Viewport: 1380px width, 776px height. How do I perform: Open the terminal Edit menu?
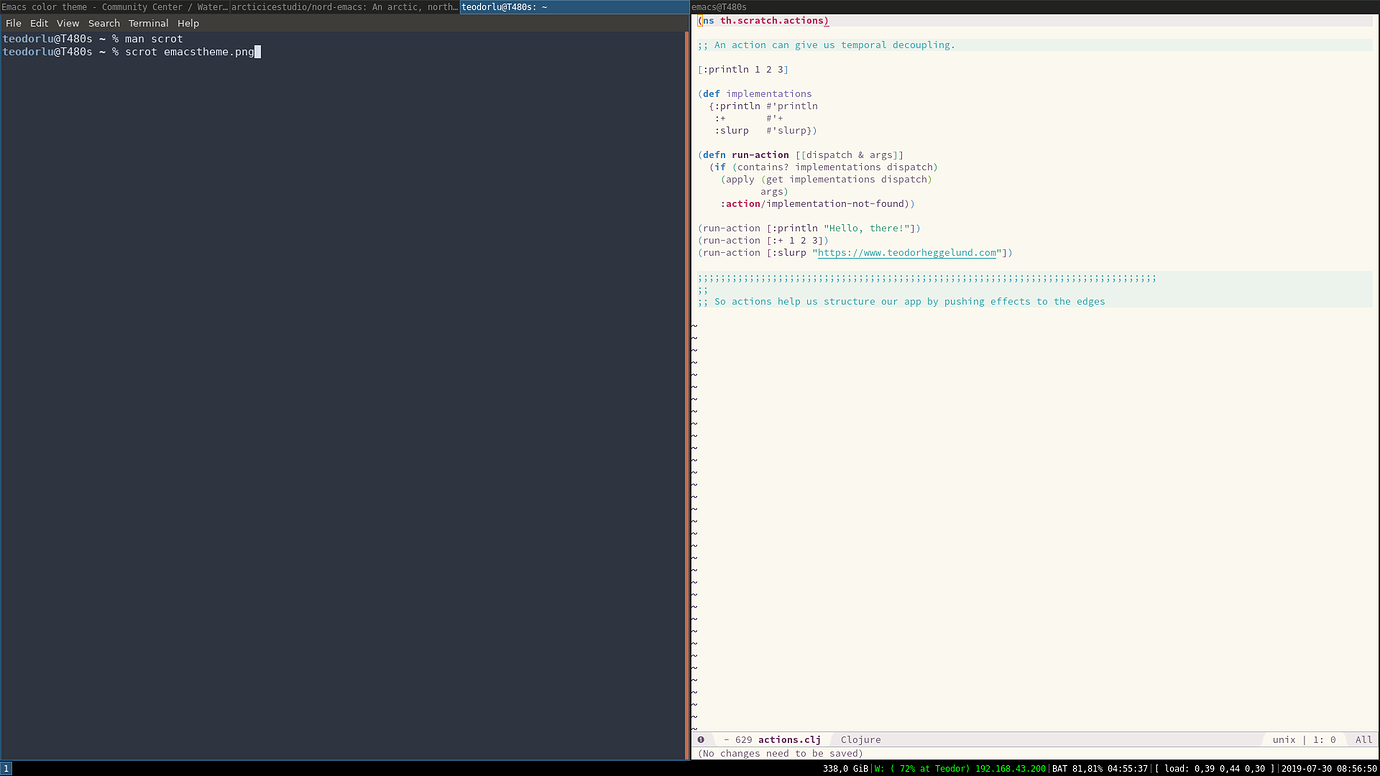point(39,23)
